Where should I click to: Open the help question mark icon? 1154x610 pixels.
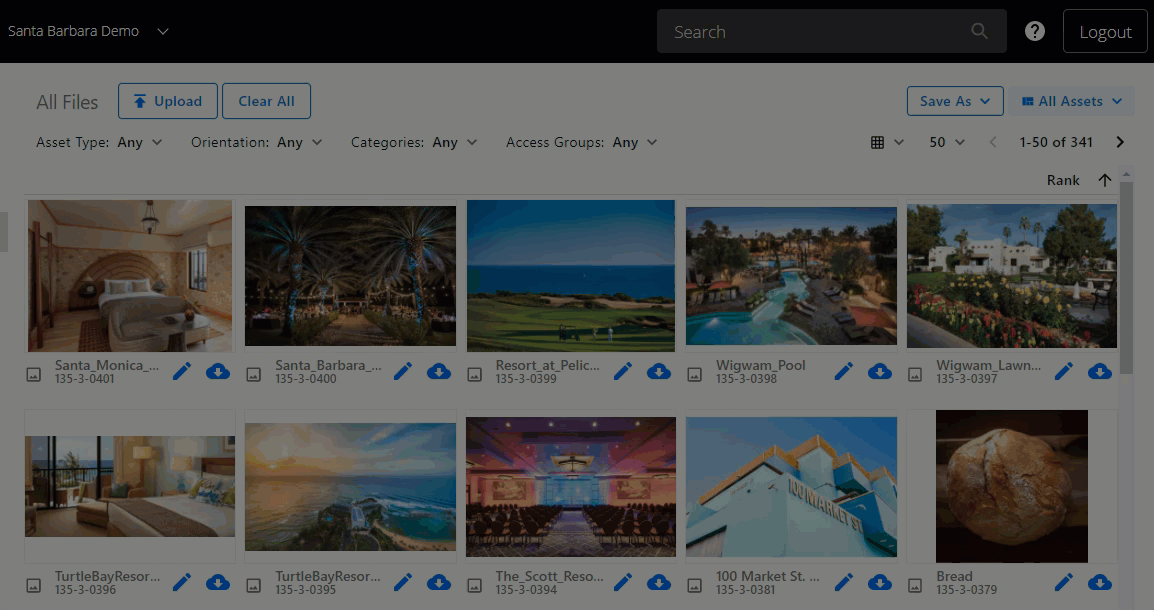[x=1035, y=31]
